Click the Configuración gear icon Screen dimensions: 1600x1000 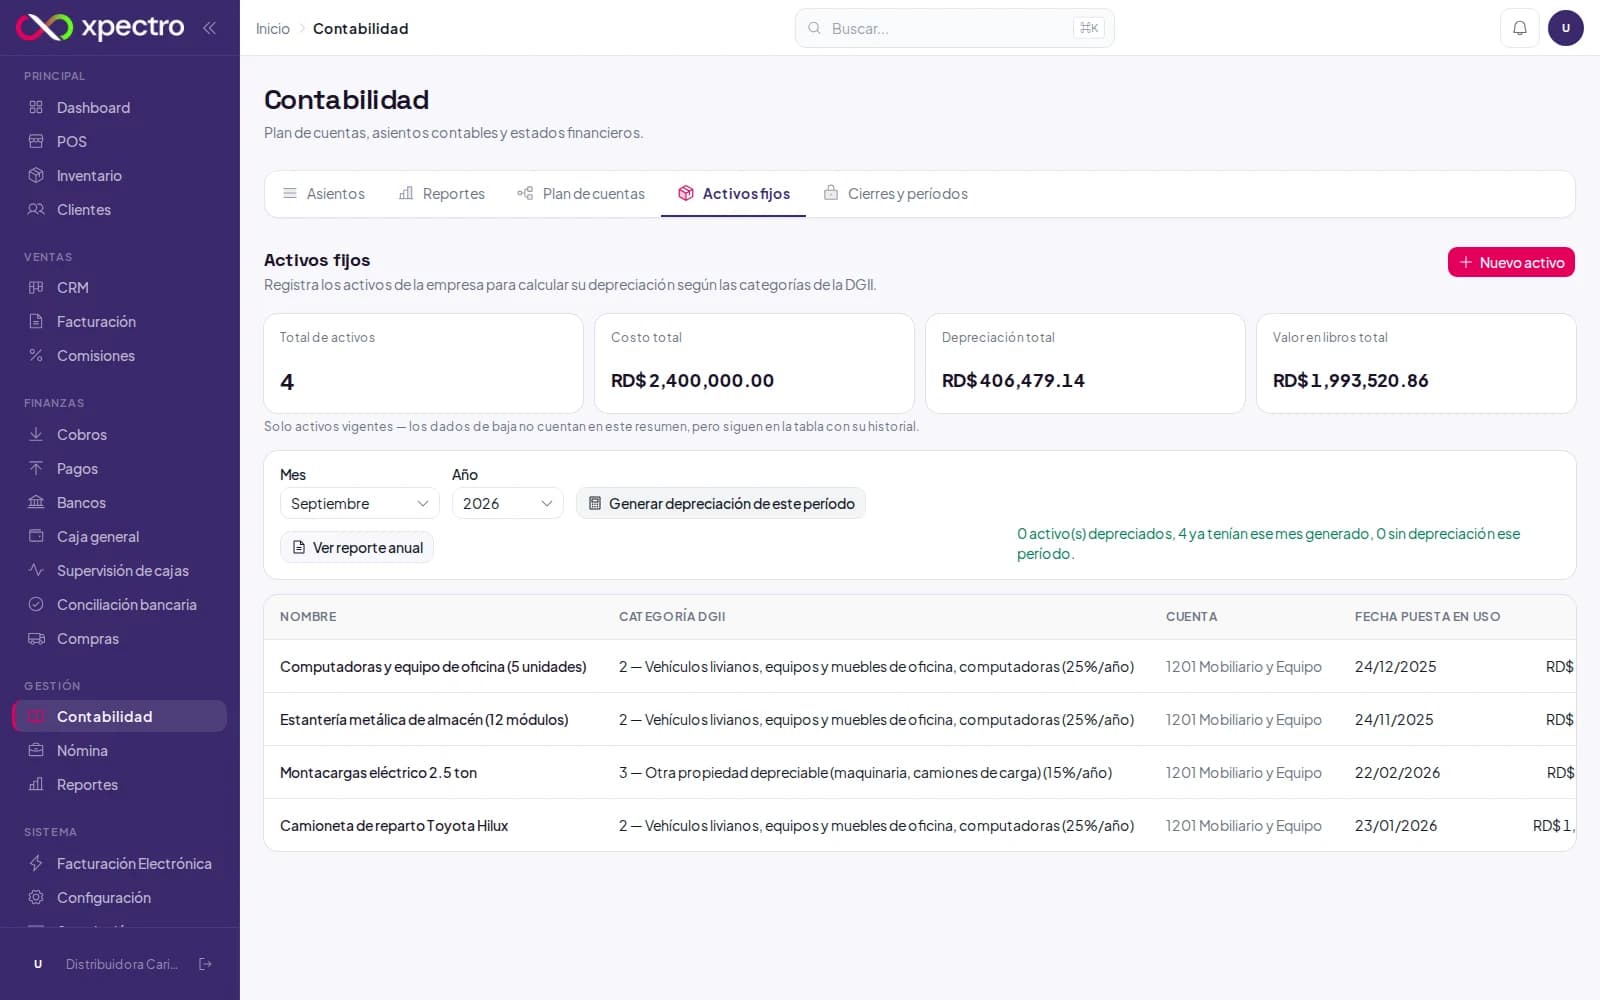(x=36, y=897)
